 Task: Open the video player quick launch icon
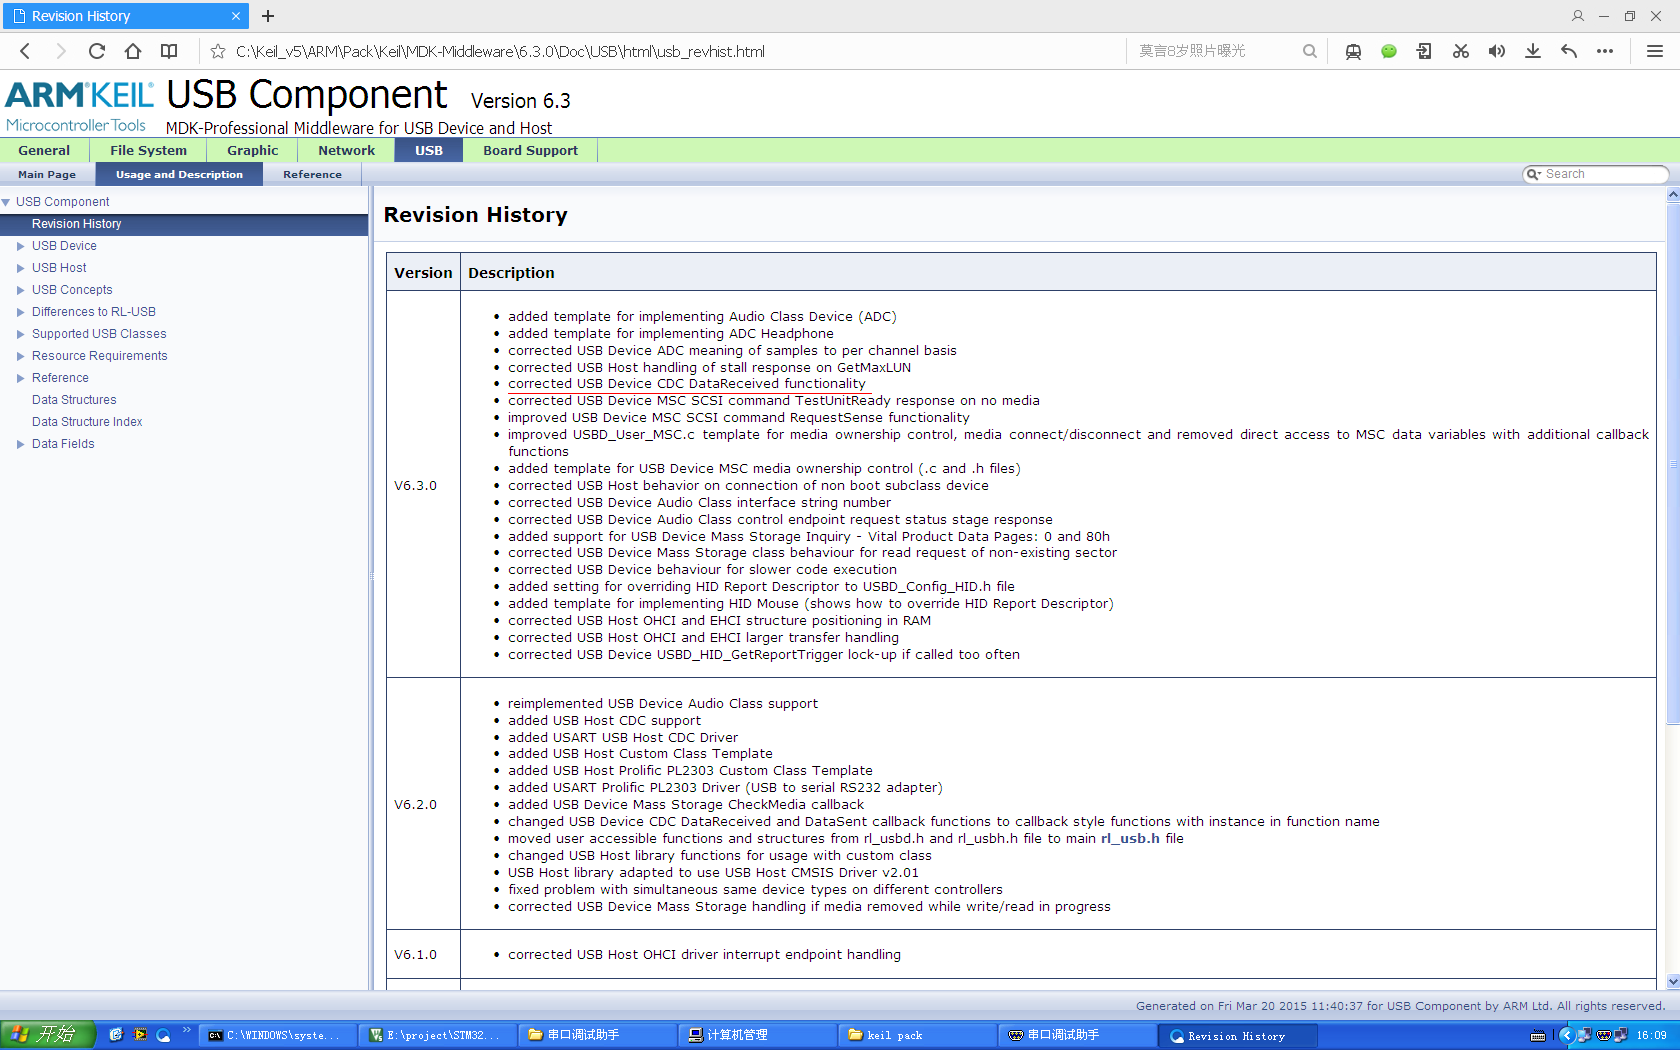tap(139, 1035)
